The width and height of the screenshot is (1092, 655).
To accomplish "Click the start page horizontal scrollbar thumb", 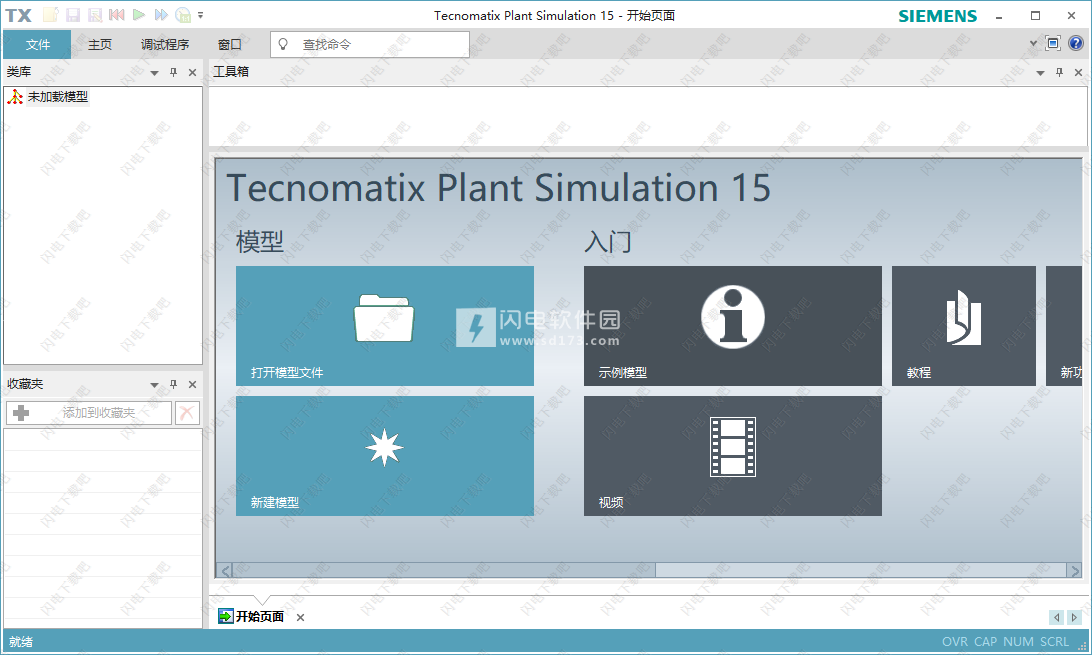I will (x=444, y=571).
